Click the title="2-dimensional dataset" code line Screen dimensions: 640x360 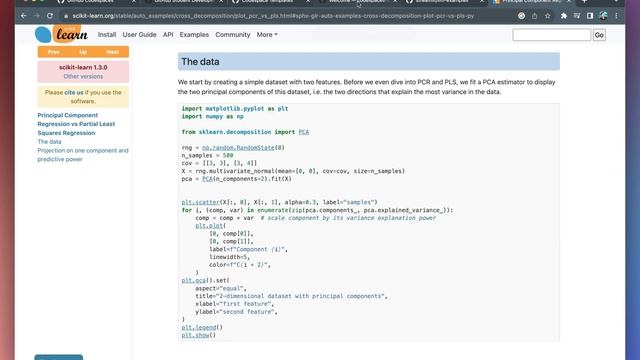coord(291,296)
